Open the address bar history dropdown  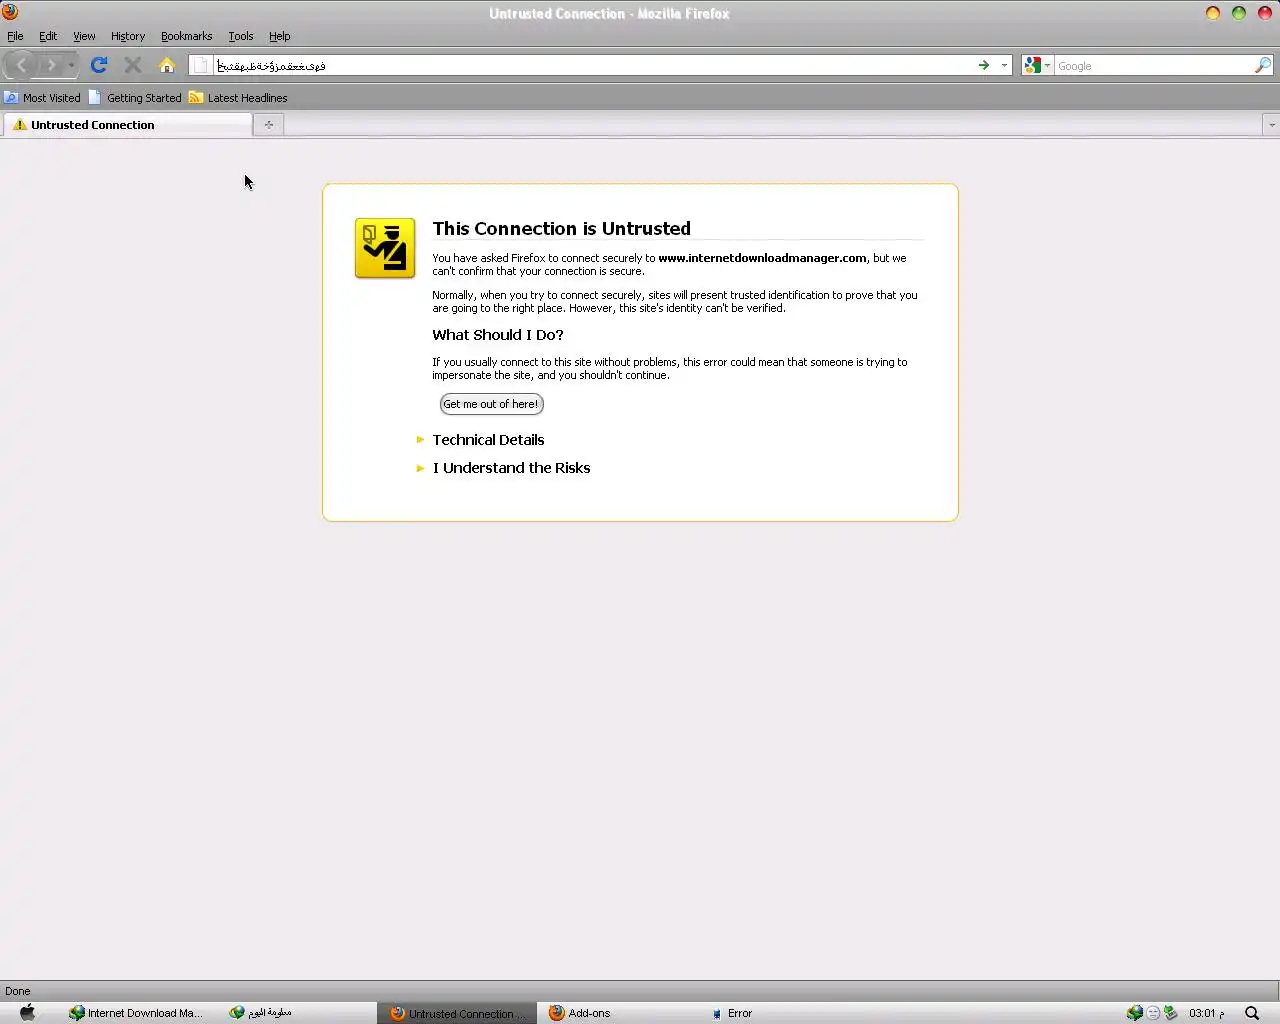[x=1004, y=65]
